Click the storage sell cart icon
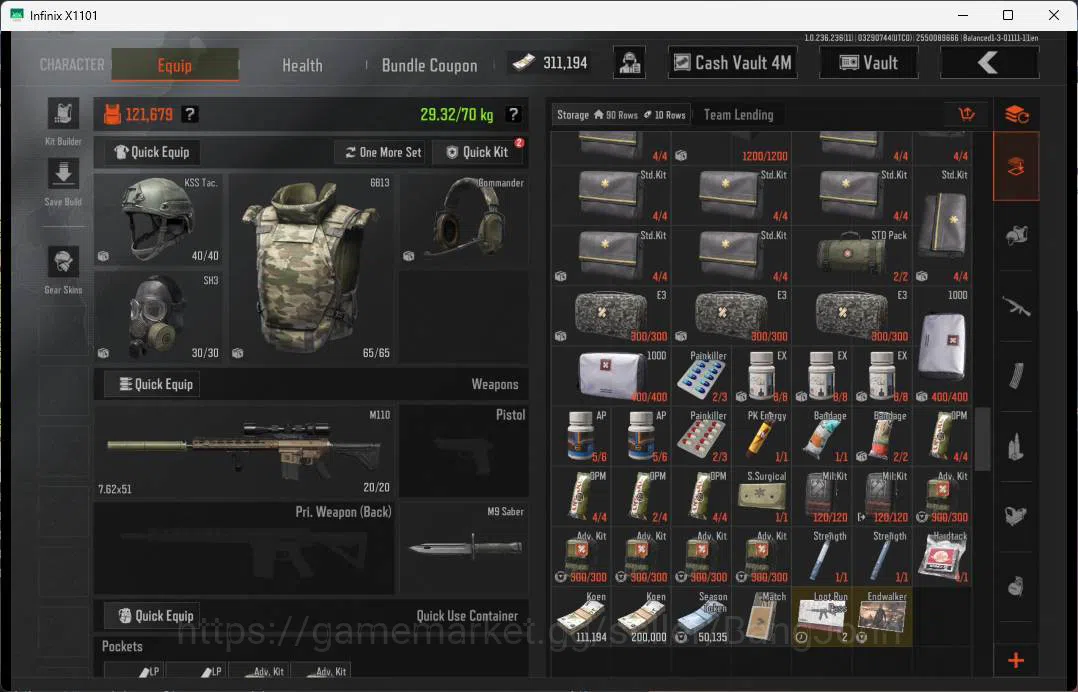This screenshot has height=692, width=1078. [x=967, y=115]
